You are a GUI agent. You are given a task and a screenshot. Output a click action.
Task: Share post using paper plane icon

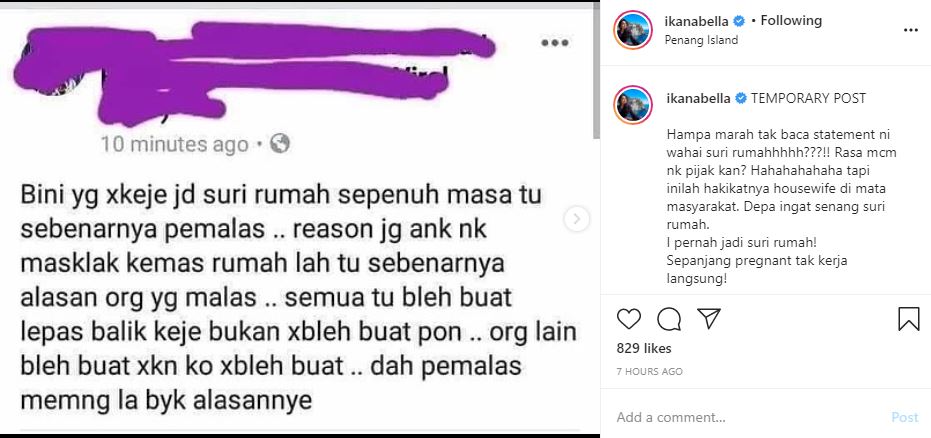click(709, 319)
